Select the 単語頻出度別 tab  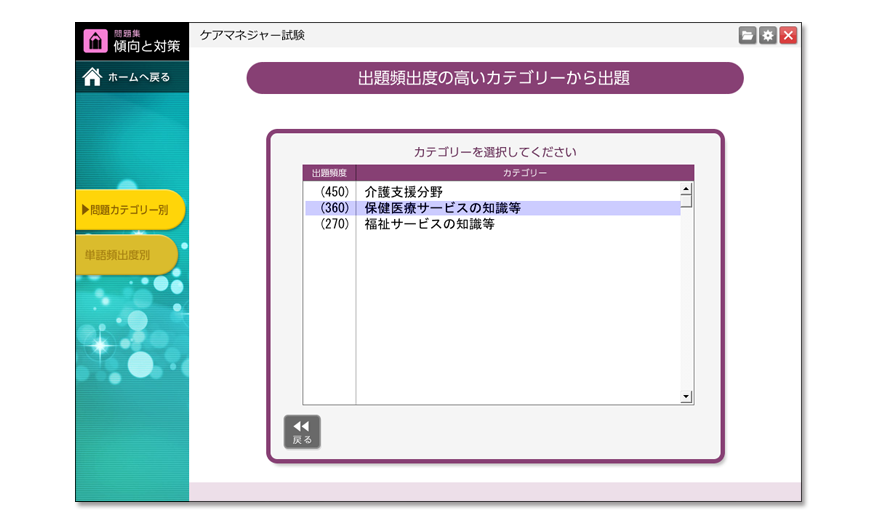coord(126,255)
